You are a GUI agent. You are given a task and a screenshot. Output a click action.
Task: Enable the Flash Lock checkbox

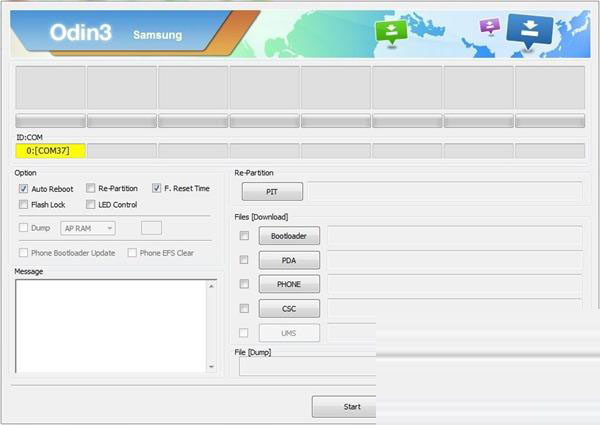23,204
